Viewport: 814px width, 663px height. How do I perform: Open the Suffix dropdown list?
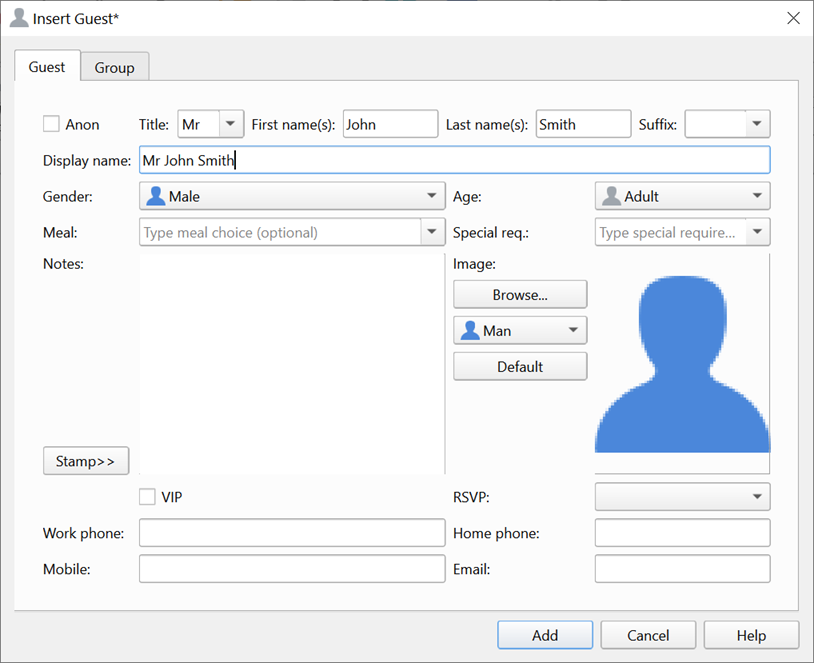point(757,124)
